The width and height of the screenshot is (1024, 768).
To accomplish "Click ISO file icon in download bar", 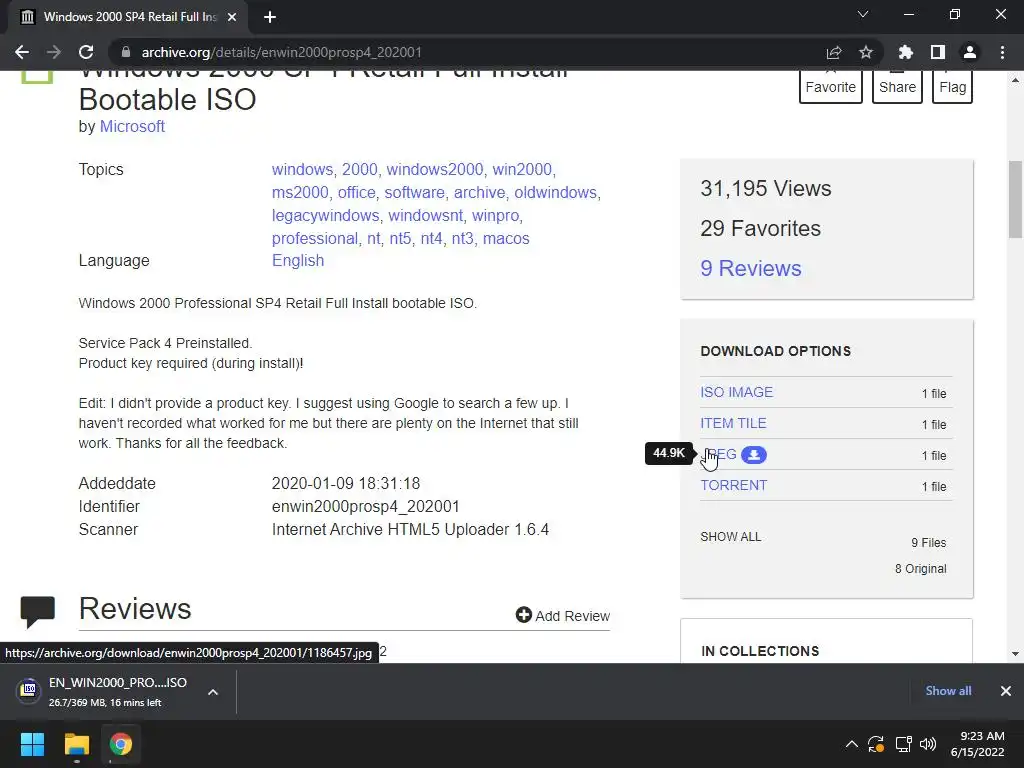I will 29,690.
